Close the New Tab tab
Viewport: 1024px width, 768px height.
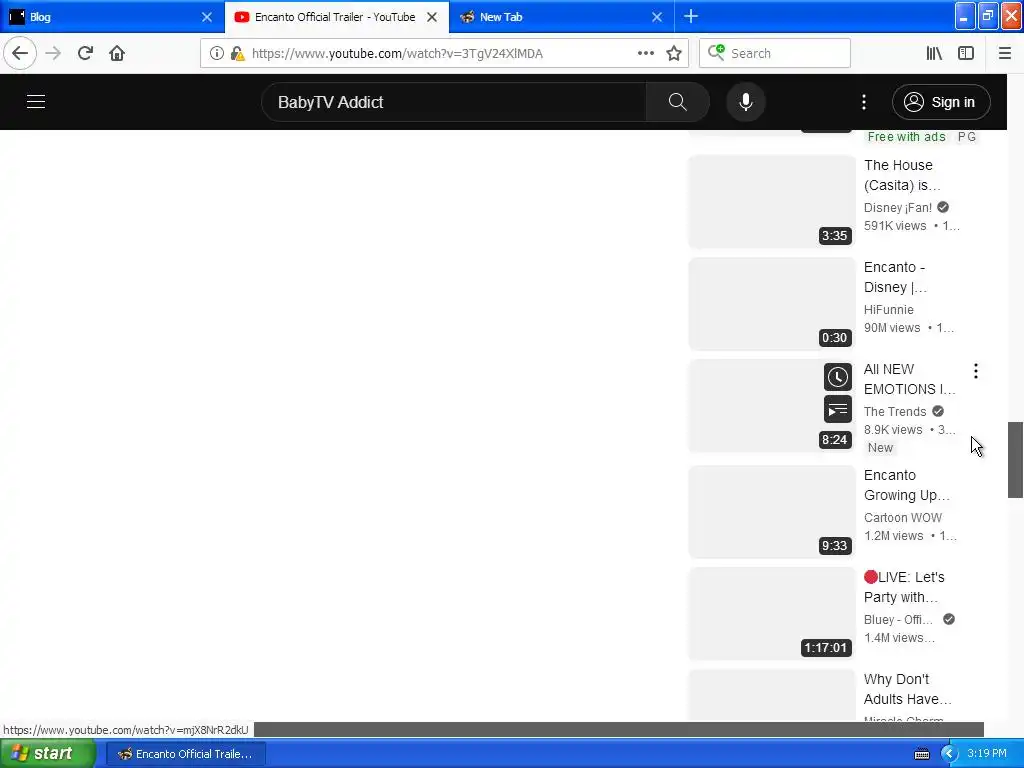[x=657, y=18]
